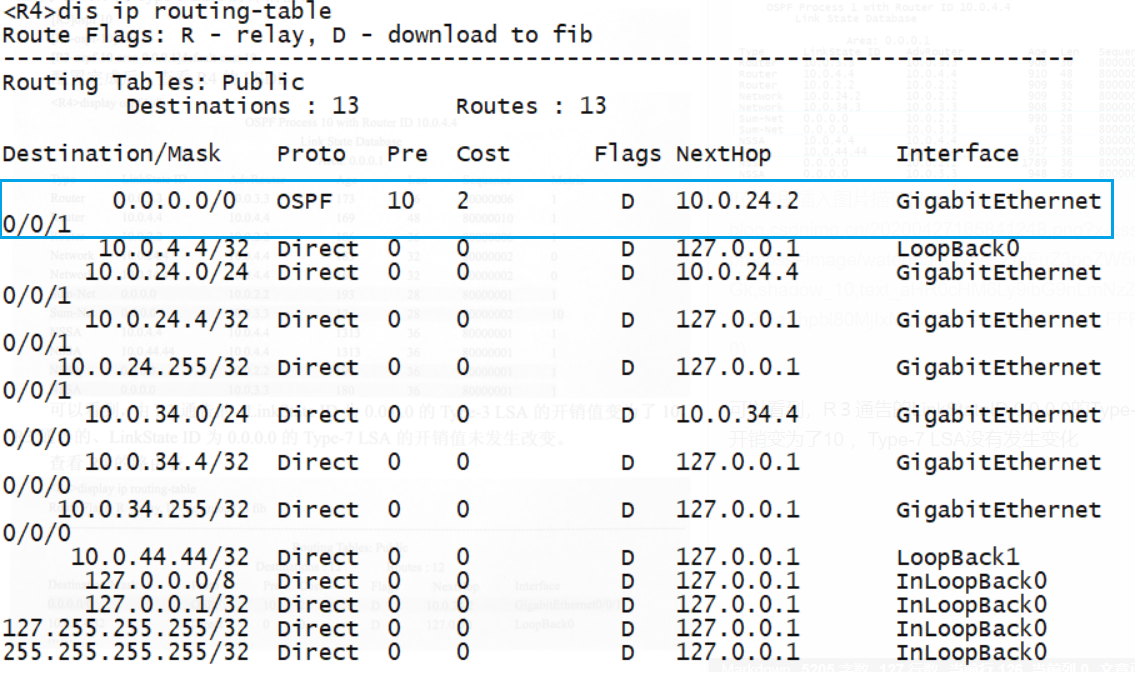This screenshot has width=1135, height=675.
Task: Click the Destination/Mask column header
Action: click(116, 153)
